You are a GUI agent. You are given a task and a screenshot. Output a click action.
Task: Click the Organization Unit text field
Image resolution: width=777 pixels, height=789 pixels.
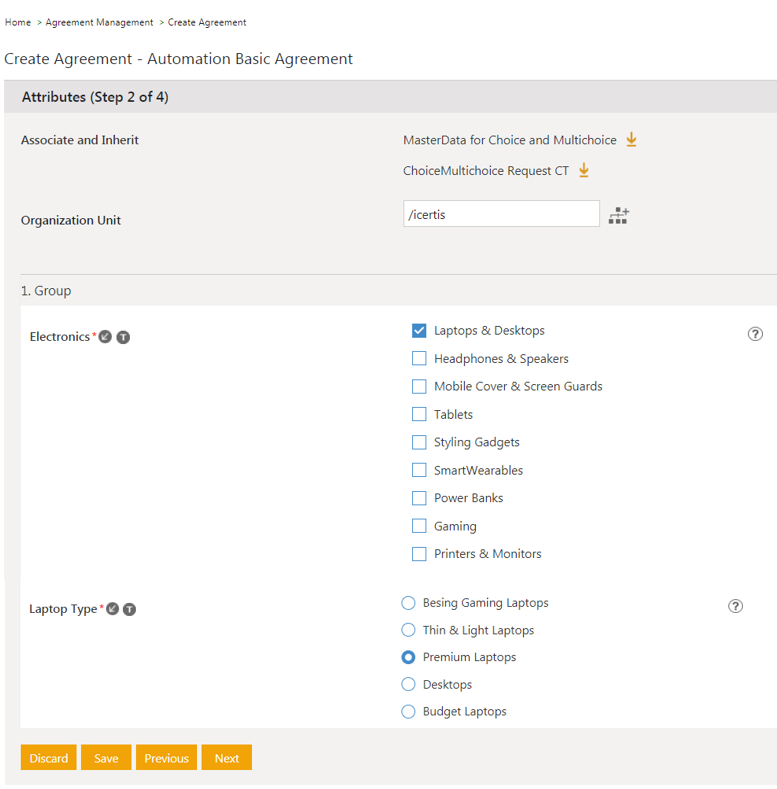pyautogui.click(x=500, y=214)
